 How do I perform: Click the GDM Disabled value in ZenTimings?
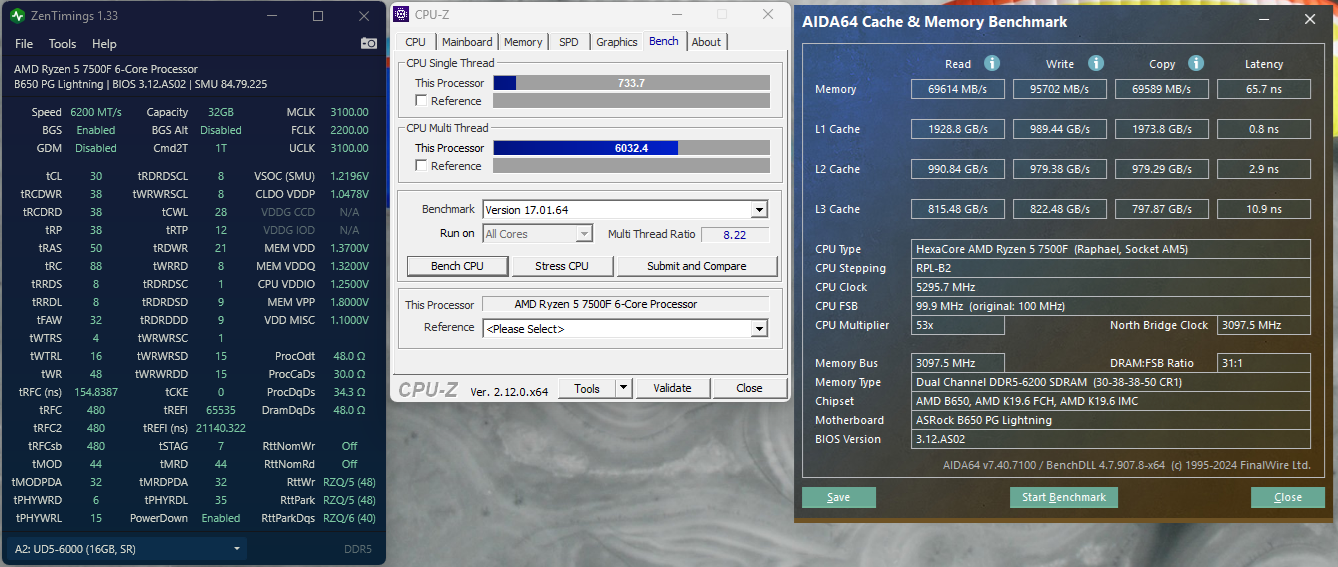click(x=96, y=148)
